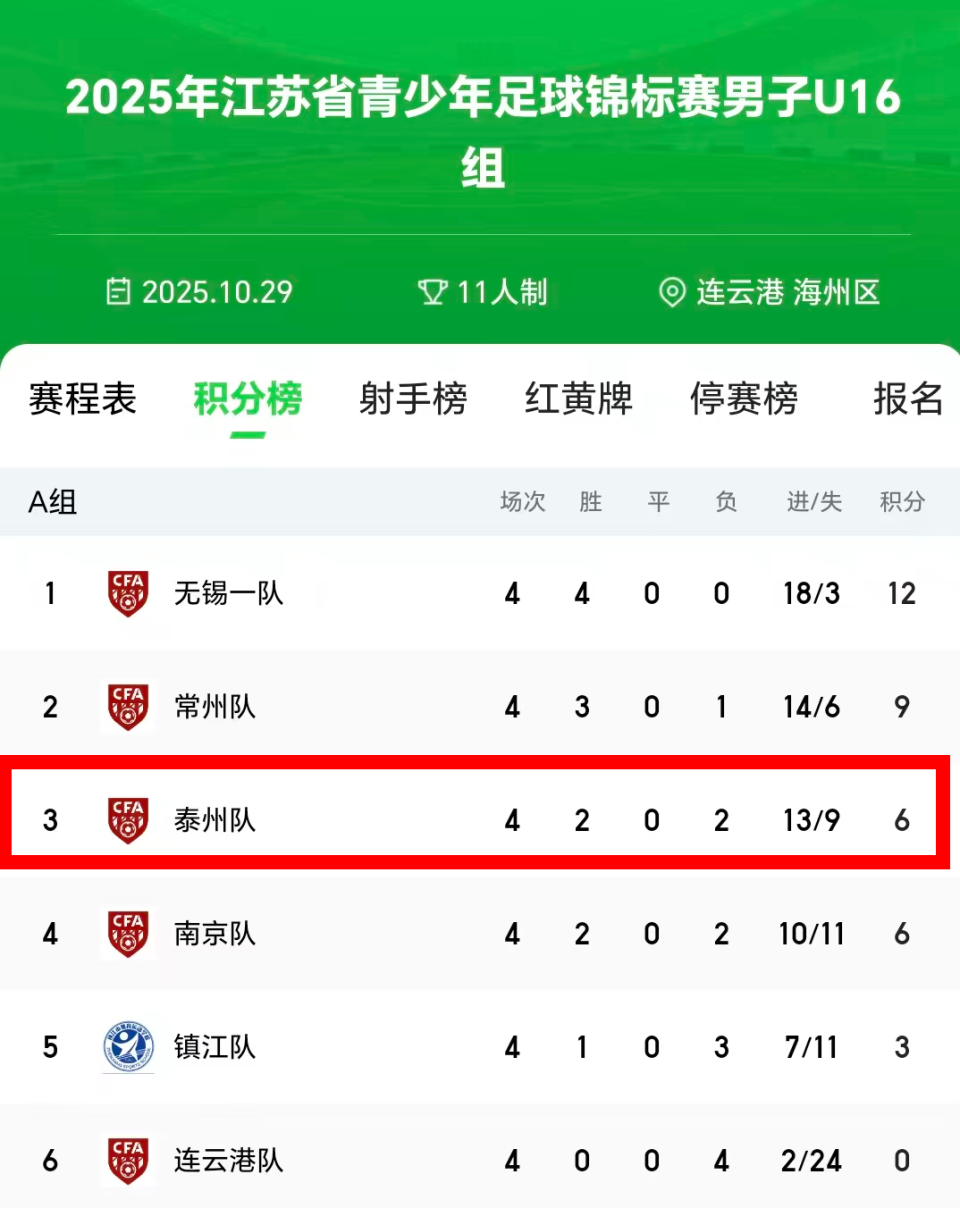960x1208 pixels.
Task: Click the 南京队 team logo
Action: click(x=128, y=934)
